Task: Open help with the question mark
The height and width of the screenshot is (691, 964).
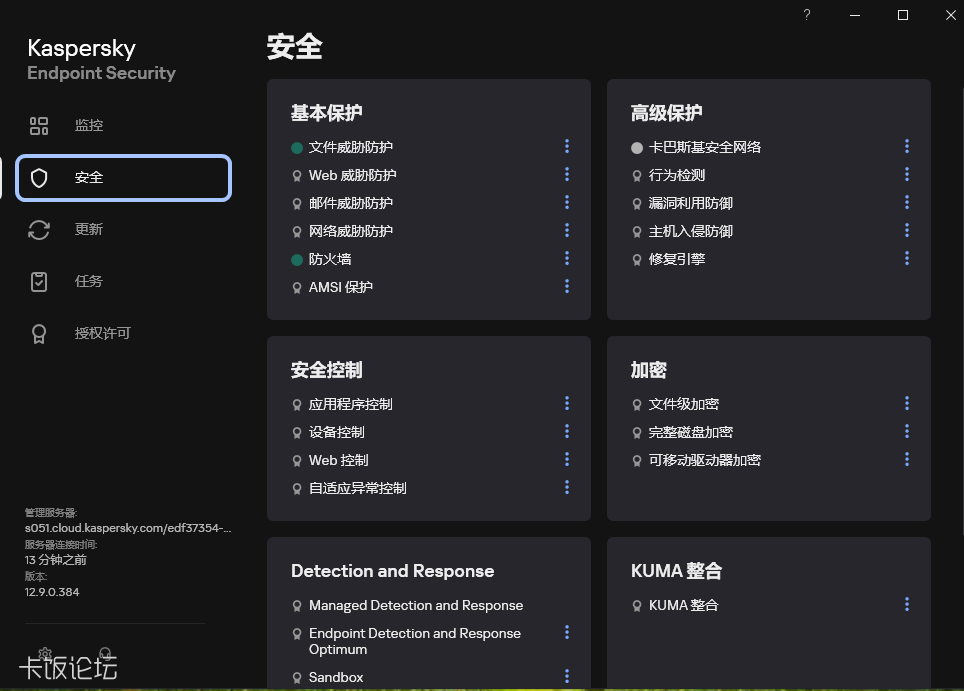Action: coord(807,15)
